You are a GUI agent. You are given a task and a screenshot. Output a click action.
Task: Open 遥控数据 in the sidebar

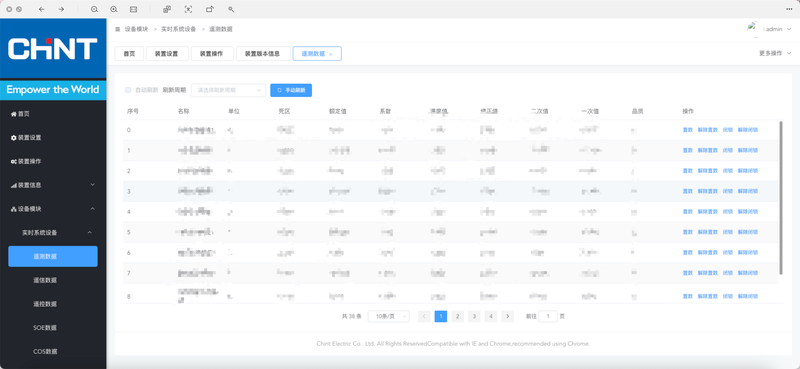coord(45,304)
